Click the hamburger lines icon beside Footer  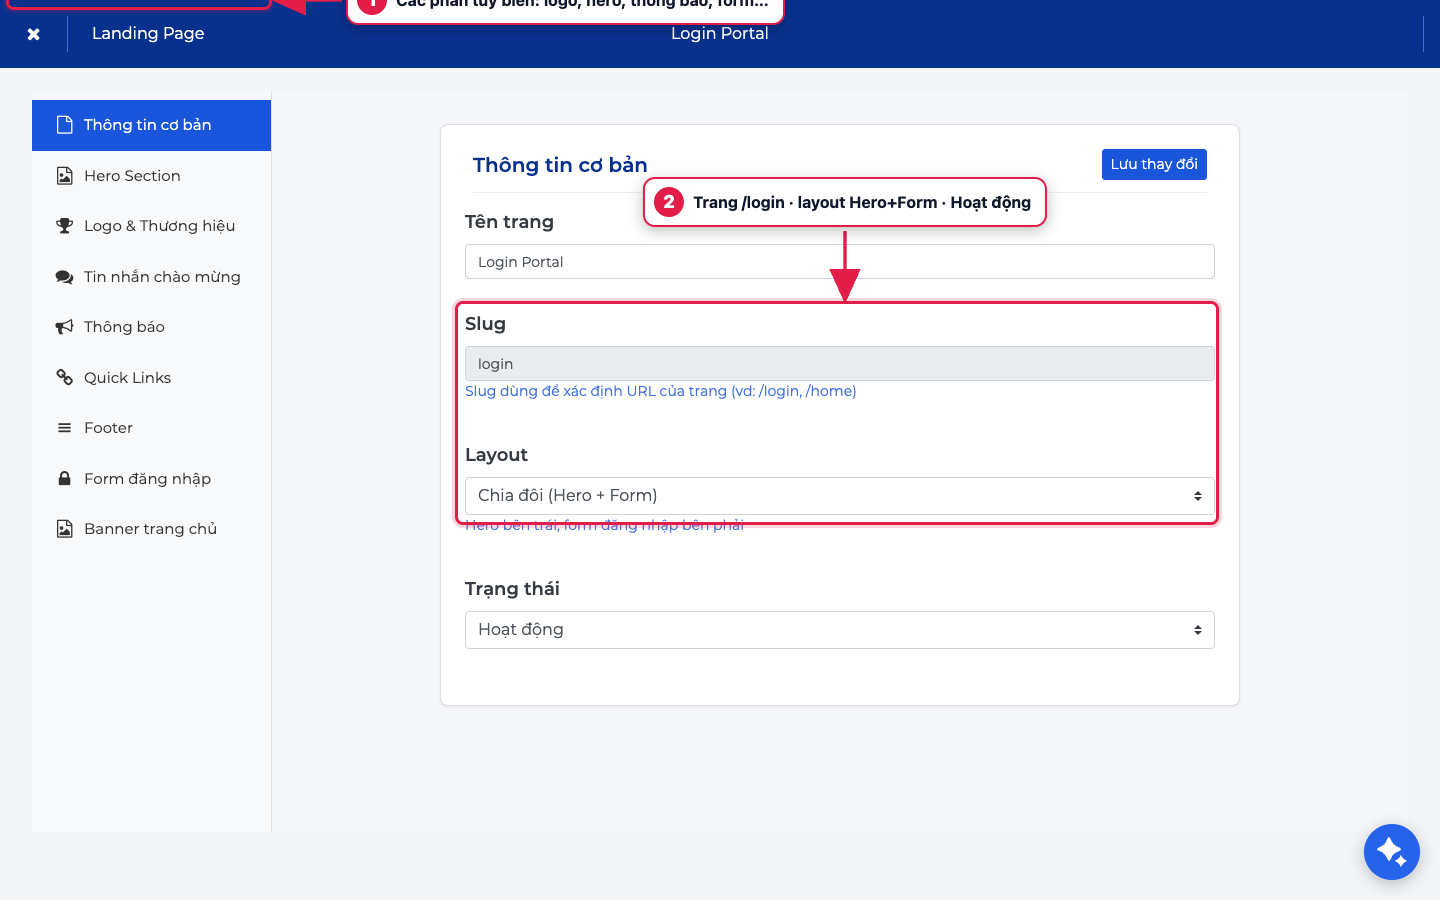[x=65, y=428]
